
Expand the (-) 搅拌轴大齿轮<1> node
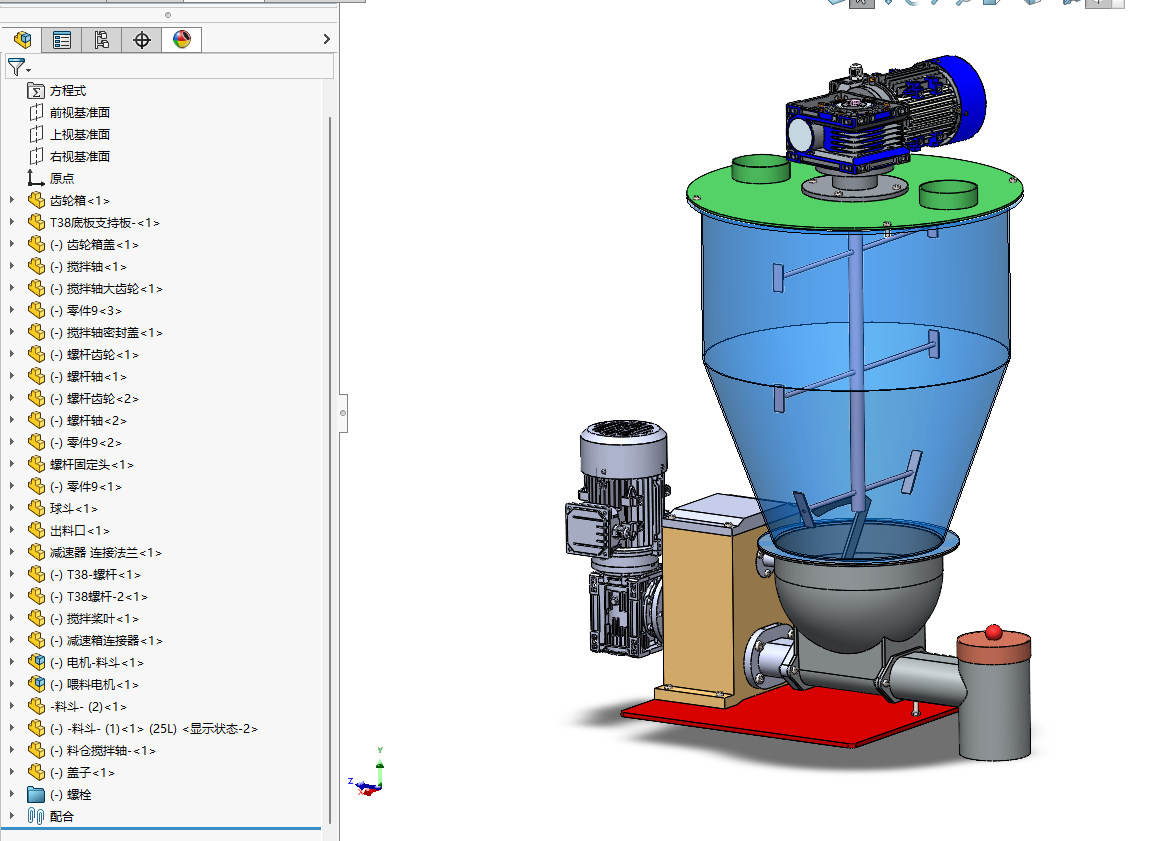(x=12, y=288)
